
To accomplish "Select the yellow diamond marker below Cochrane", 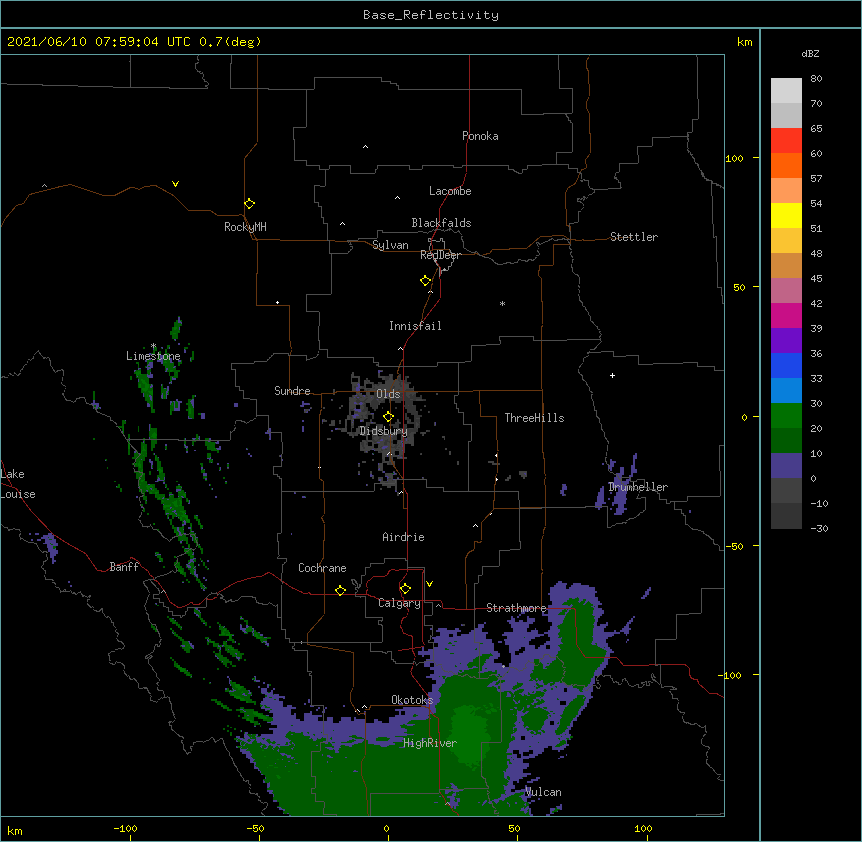I will tap(340, 590).
